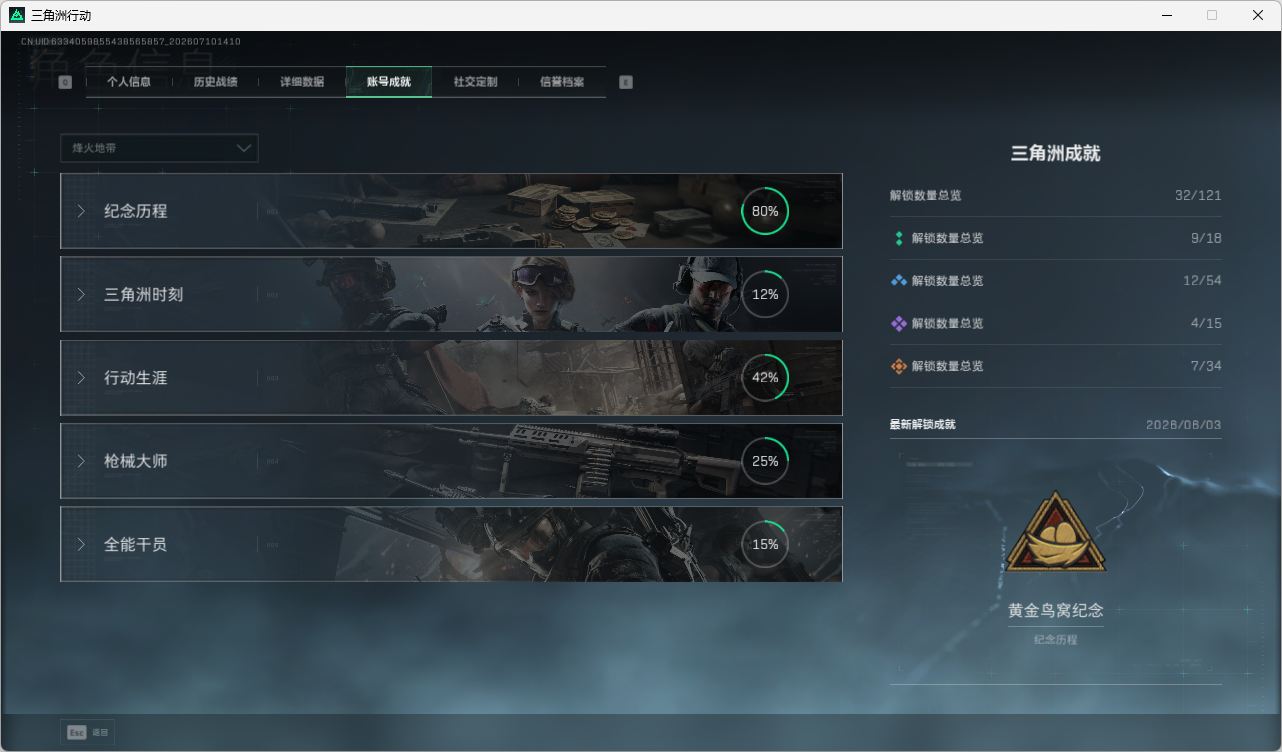Expand the 三角洲时刻 achievement row
The height and width of the screenshot is (752, 1282).
coord(451,294)
